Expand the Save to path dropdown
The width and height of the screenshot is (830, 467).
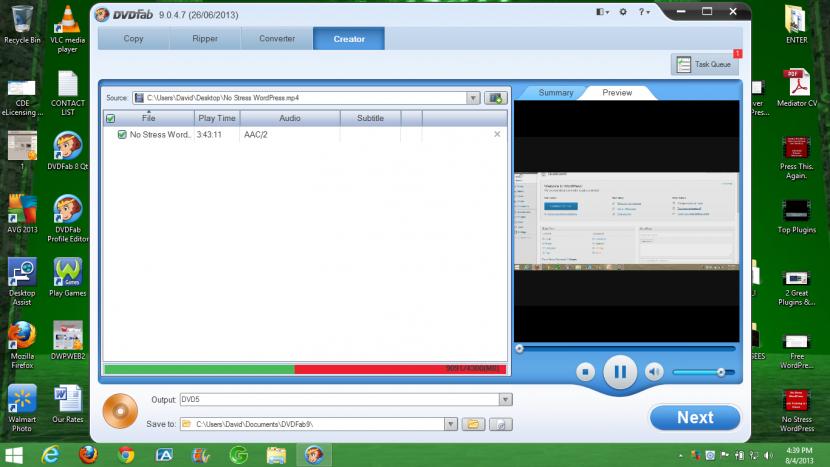(x=450, y=424)
